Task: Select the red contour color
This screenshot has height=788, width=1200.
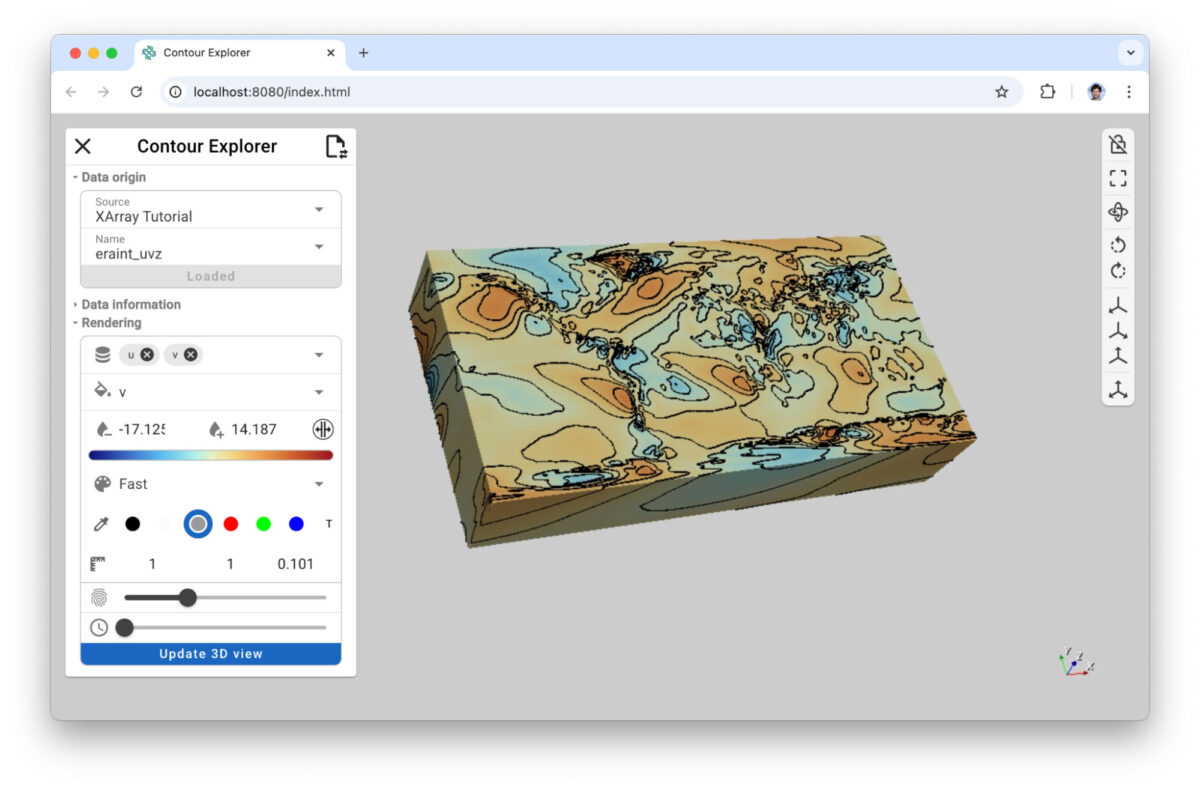Action: coord(231,523)
